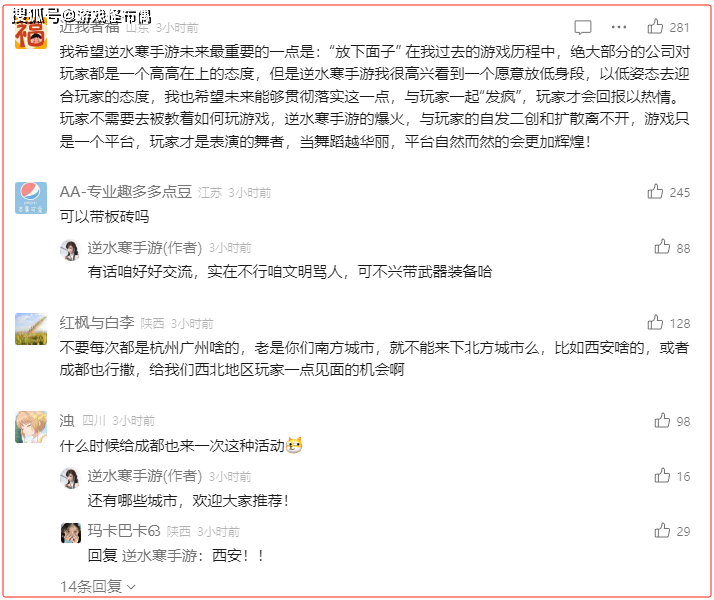This screenshot has height=600, width=714.
Task: Like AA-专业趣多多点豆's comment with 245 likes
Action: [x=655, y=192]
